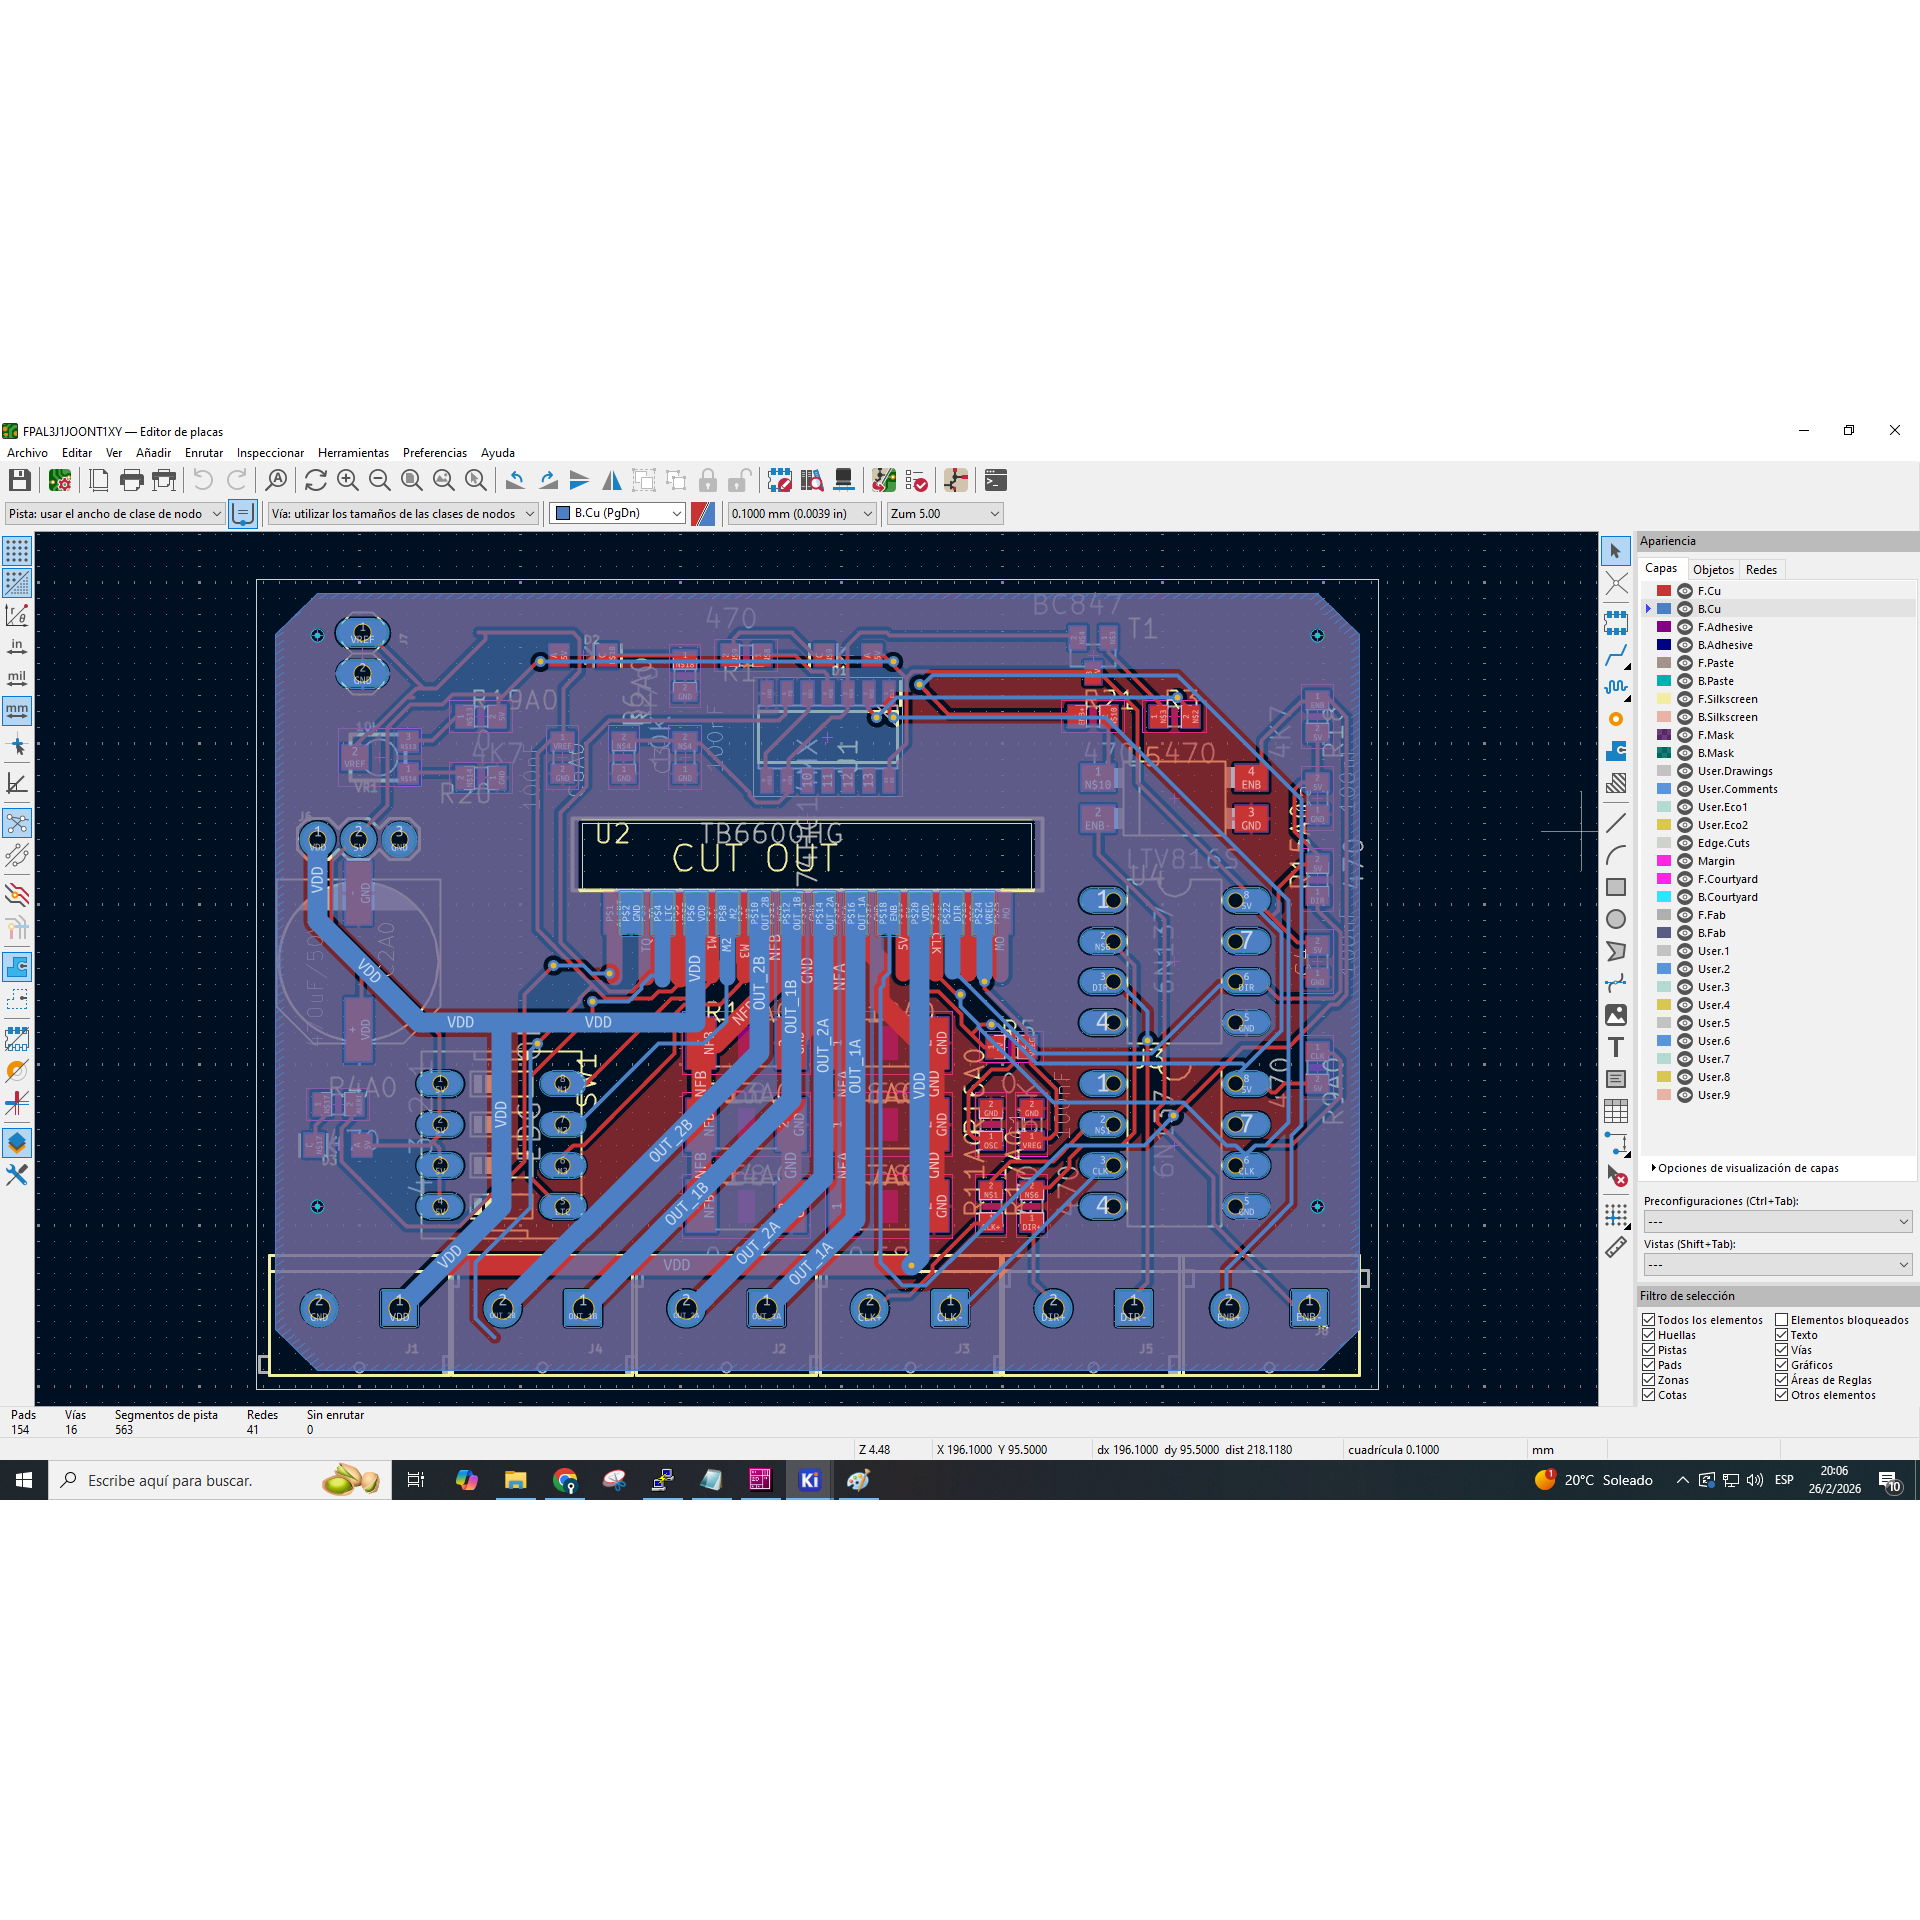Open the B.Cu layer selector dropdown
The width and height of the screenshot is (1920, 1920).
coord(617,513)
